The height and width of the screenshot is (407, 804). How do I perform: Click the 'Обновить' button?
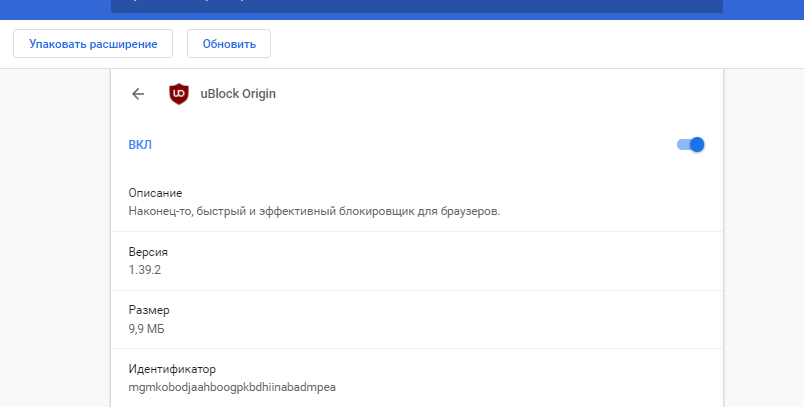(229, 44)
